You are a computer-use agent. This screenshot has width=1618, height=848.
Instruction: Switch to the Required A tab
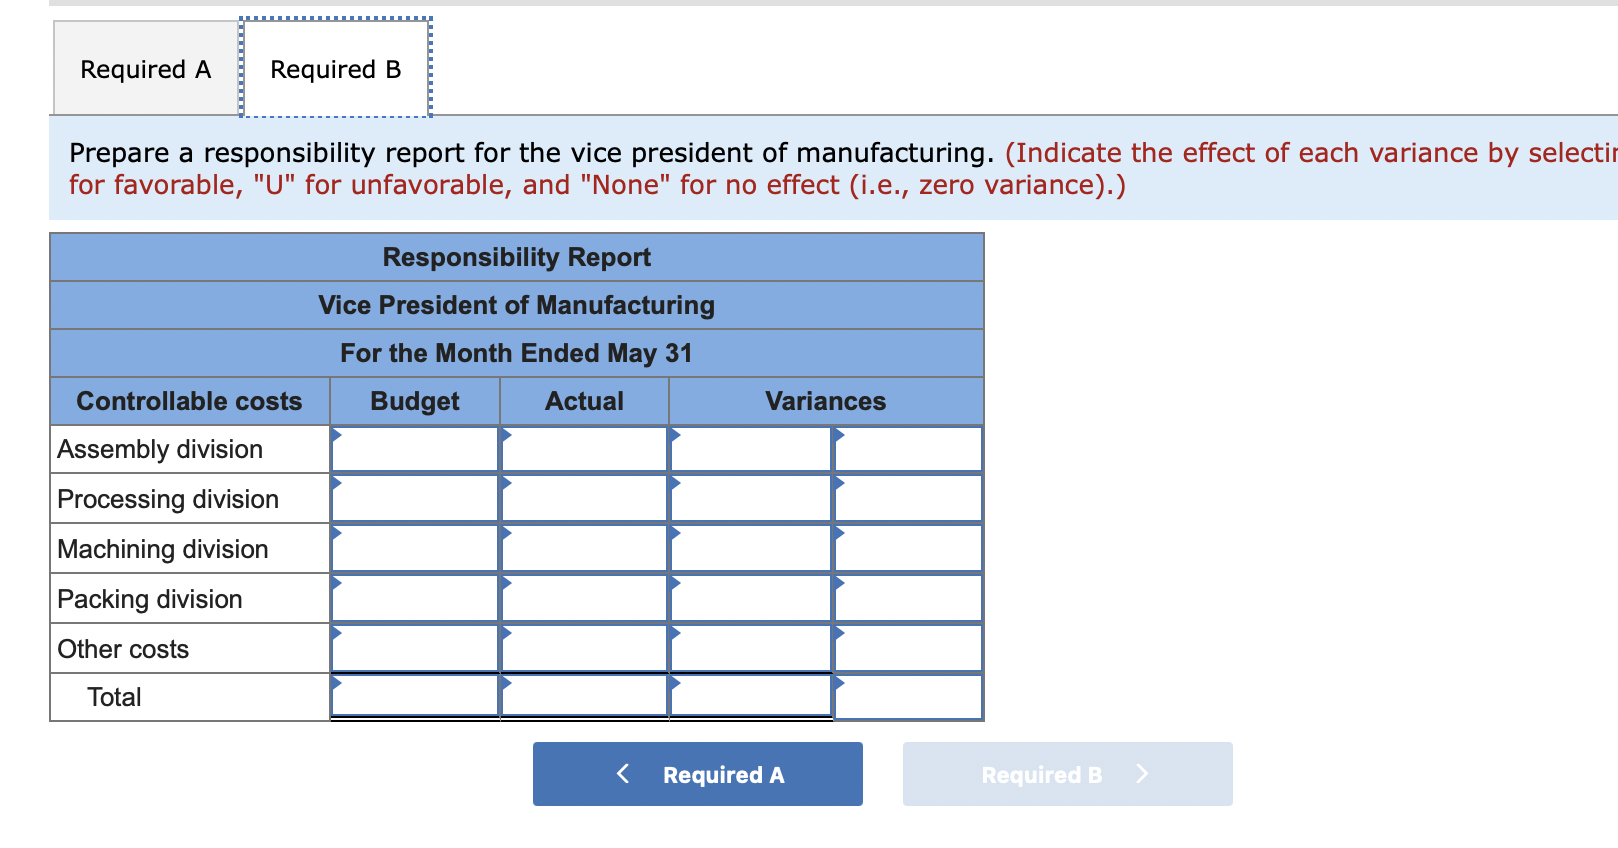(144, 68)
